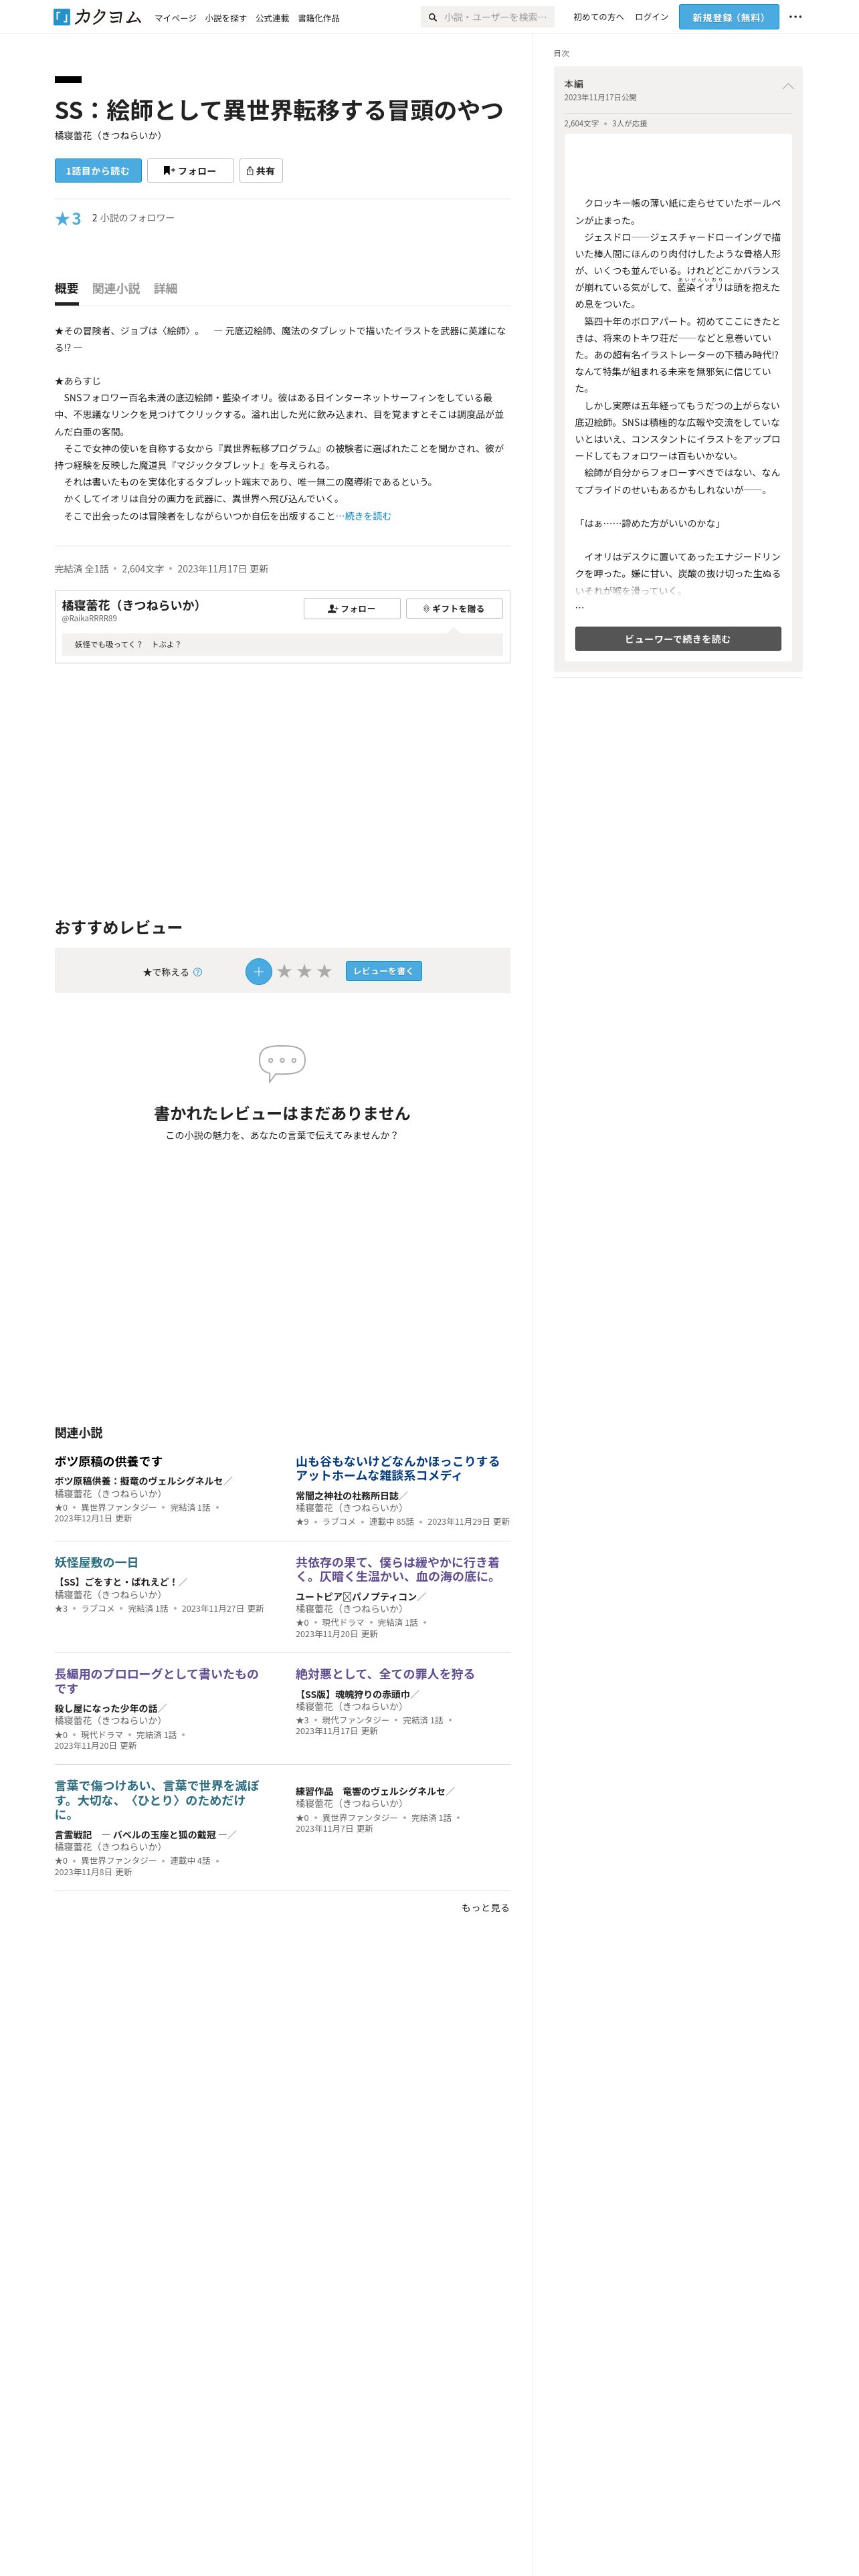Click the novel title SS：絵師として異世界転移する冒頭のやつ

coord(279,110)
